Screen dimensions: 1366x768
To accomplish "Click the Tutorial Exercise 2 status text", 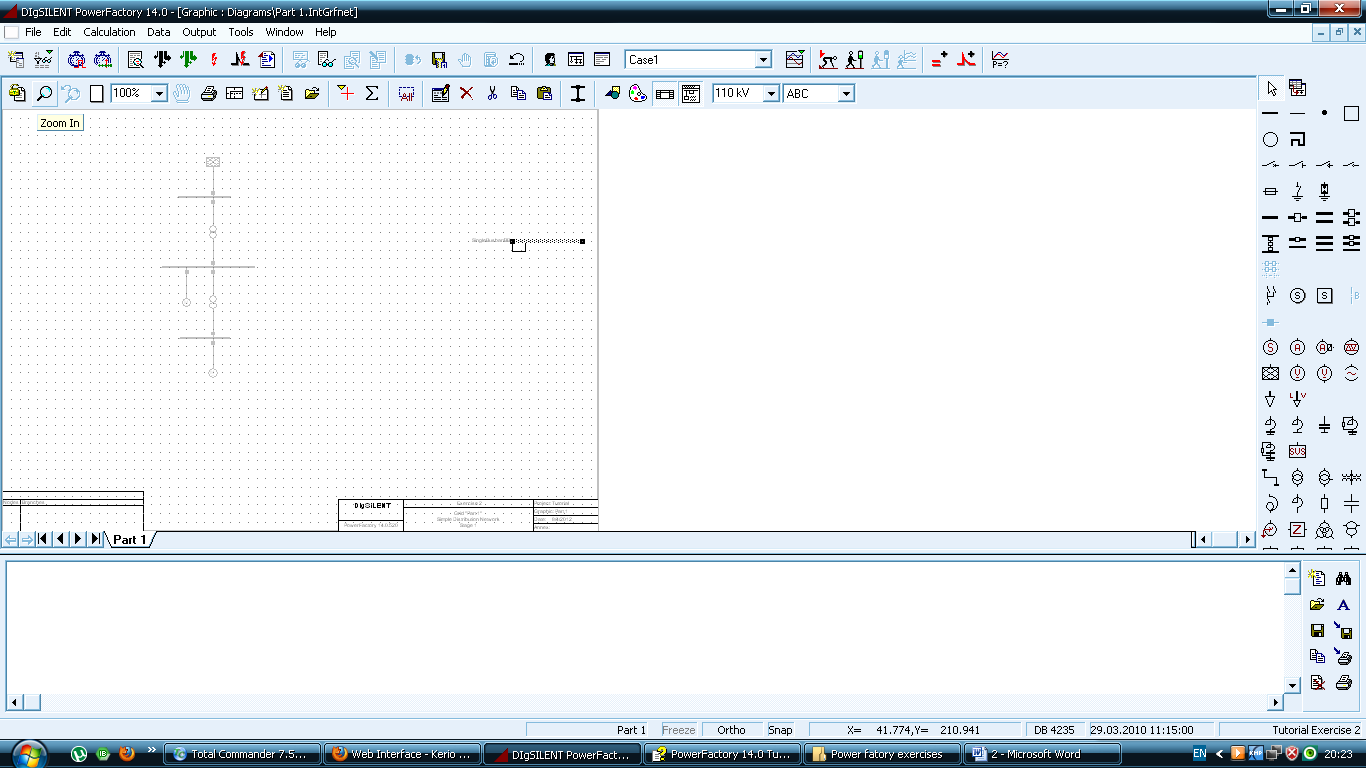I will [x=1316, y=730].
